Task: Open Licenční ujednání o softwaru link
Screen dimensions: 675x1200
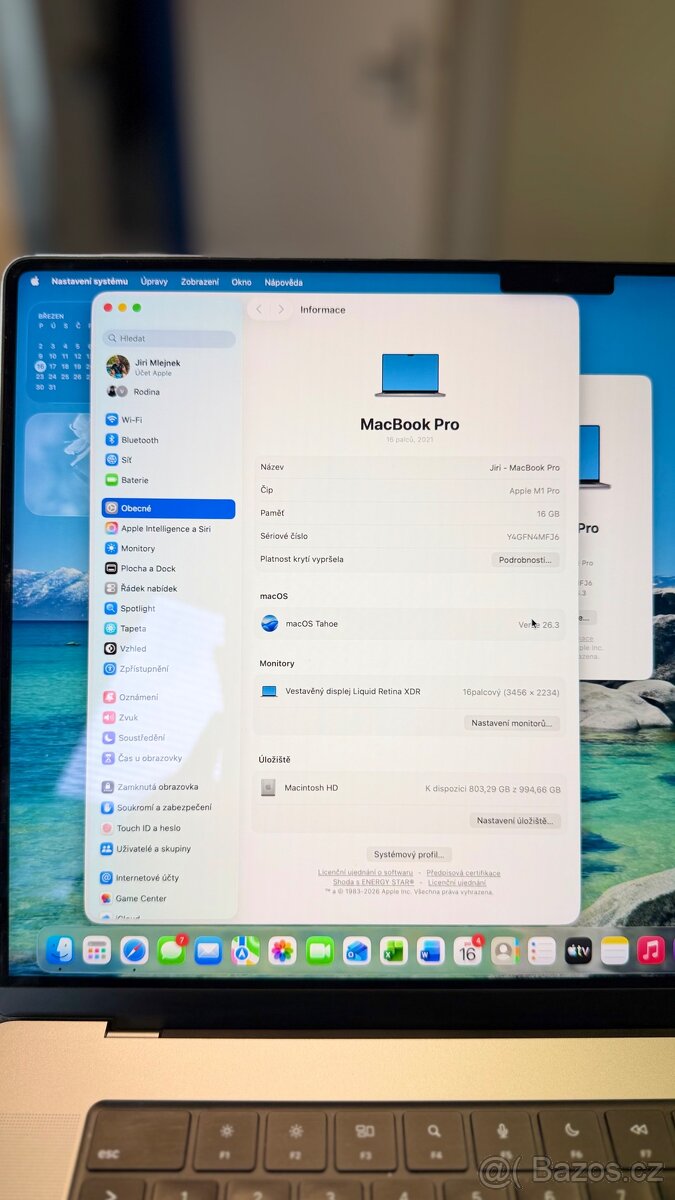Action: click(365, 873)
